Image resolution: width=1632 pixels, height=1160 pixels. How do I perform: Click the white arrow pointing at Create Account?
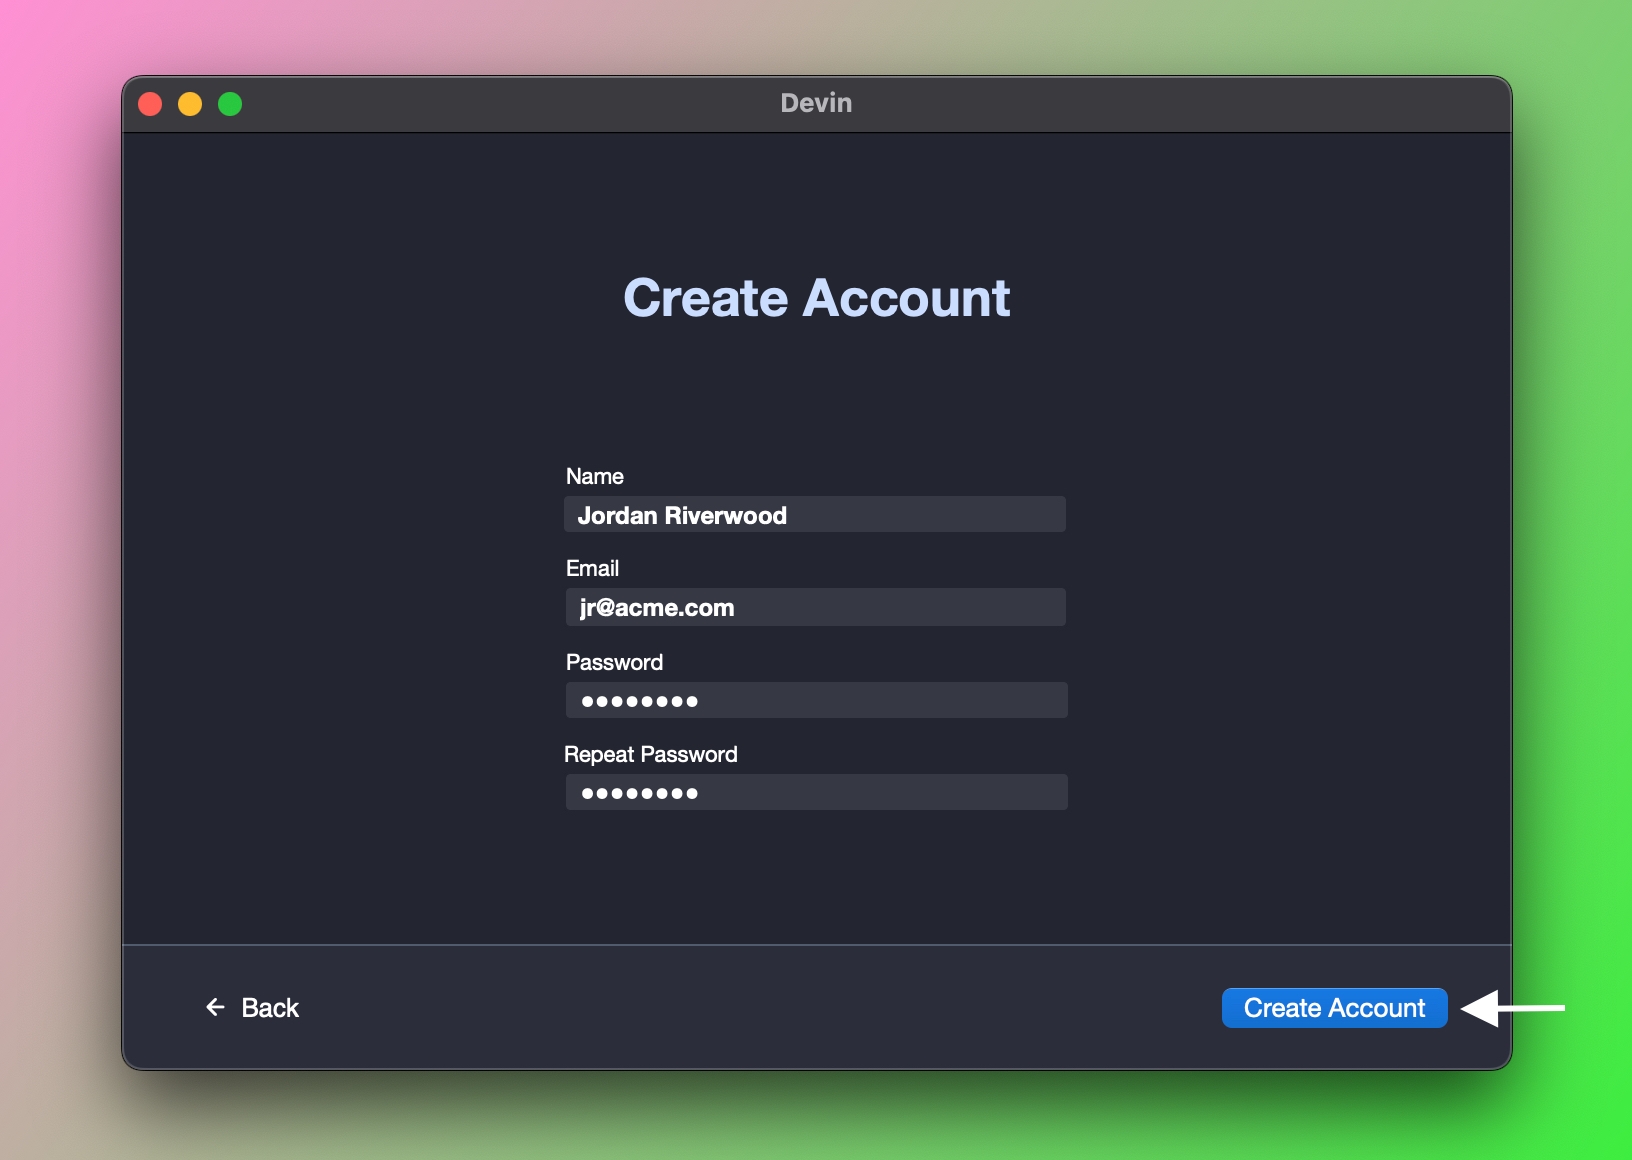coord(1511,1008)
